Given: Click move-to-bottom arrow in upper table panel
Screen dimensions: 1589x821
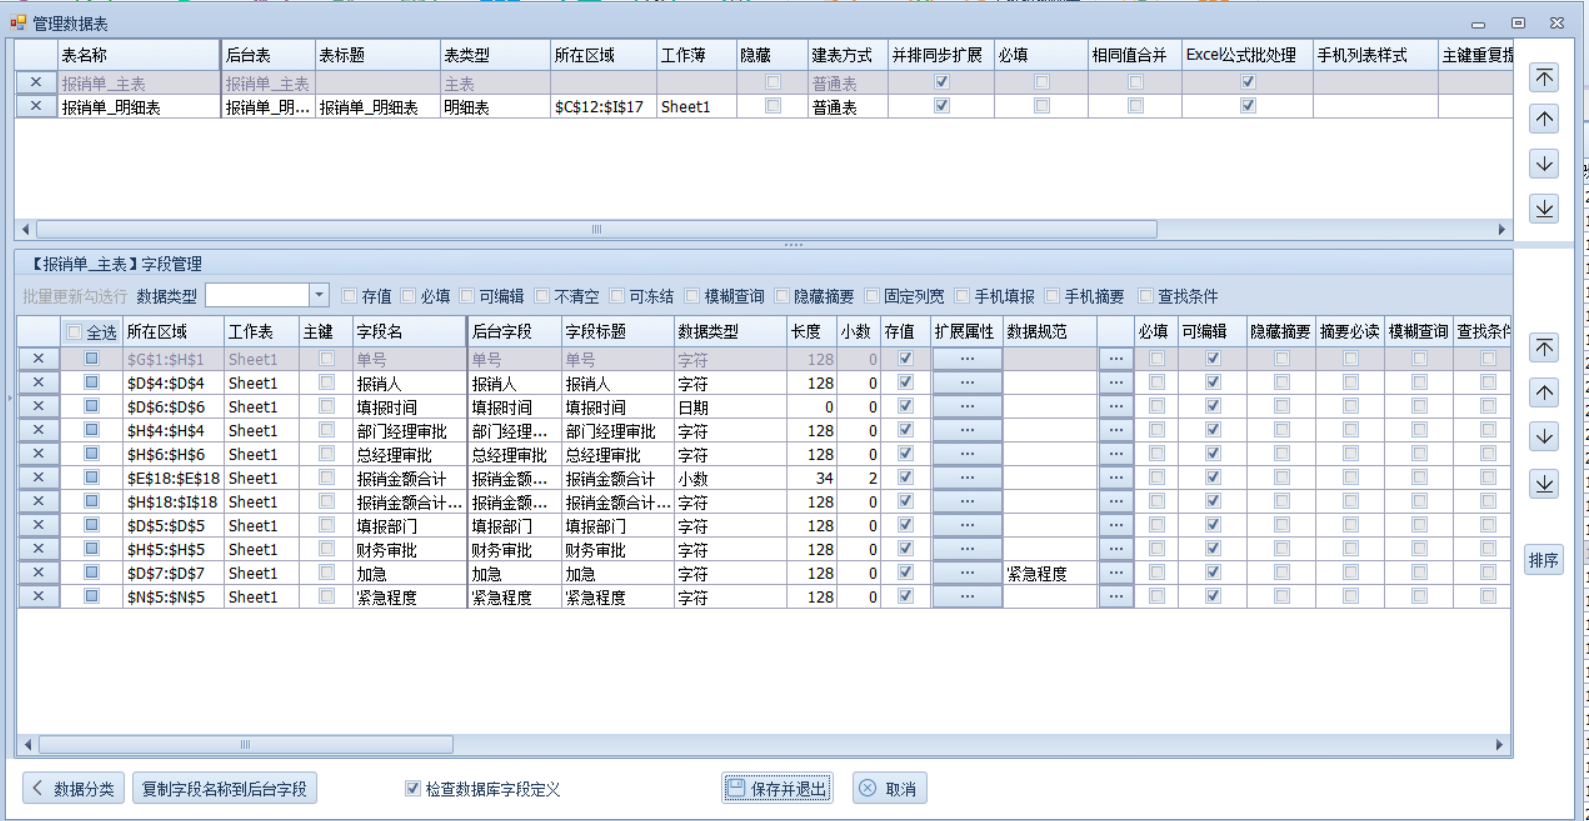Looking at the screenshot, I should (x=1544, y=208).
